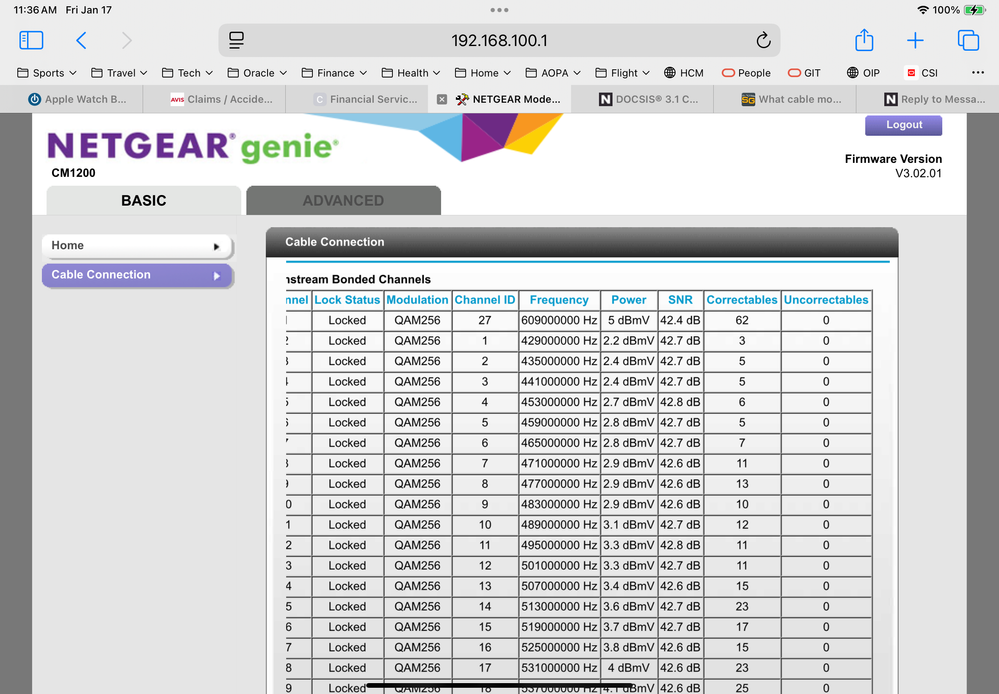Reload the page with refresh icon

pyautogui.click(x=763, y=40)
